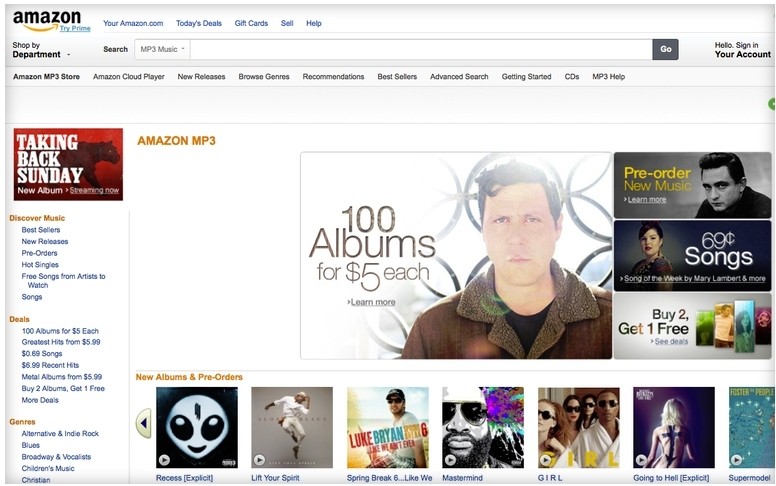Play preview on Spring Break 6 cover
Image resolution: width=776 pixels, height=486 pixels.
[x=355, y=460]
